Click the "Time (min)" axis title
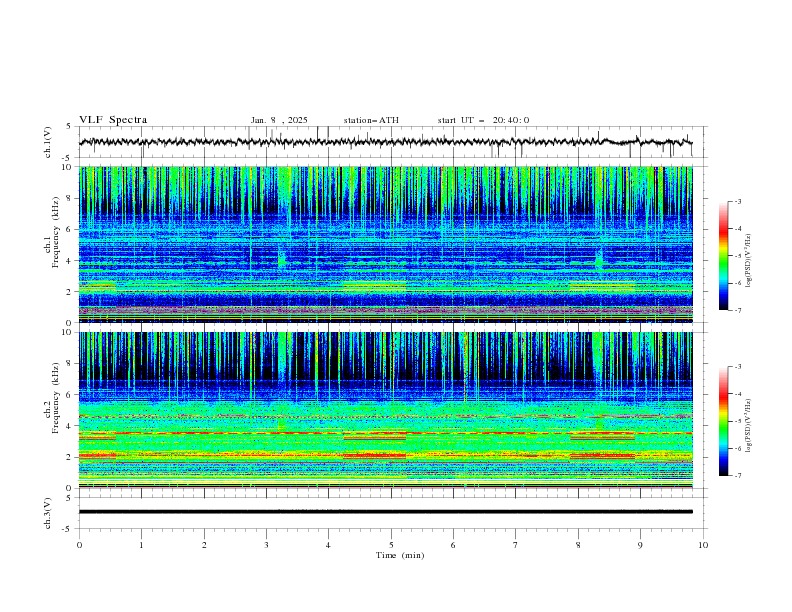The width and height of the screenshot is (792, 612). click(400, 555)
